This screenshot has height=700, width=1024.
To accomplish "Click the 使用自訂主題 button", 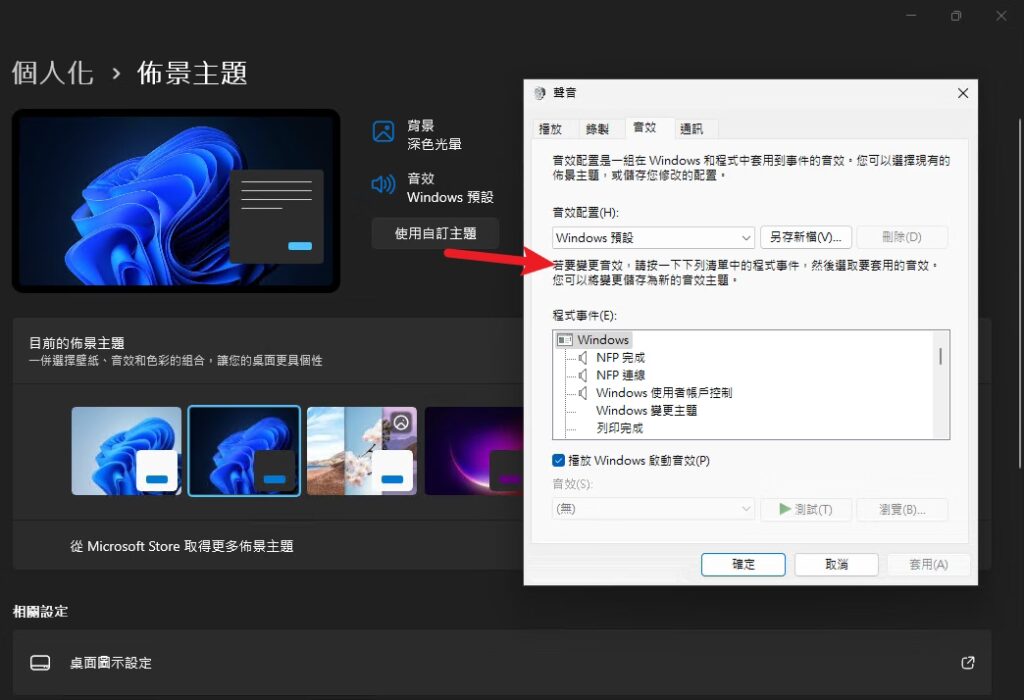I will pos(435,233).
